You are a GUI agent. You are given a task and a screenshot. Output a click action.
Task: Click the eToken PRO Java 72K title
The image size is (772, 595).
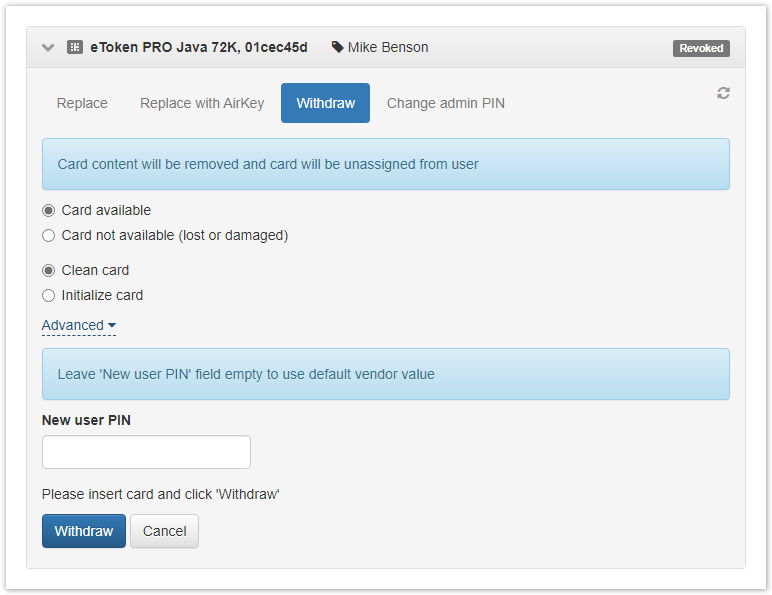tap(199, 47)
